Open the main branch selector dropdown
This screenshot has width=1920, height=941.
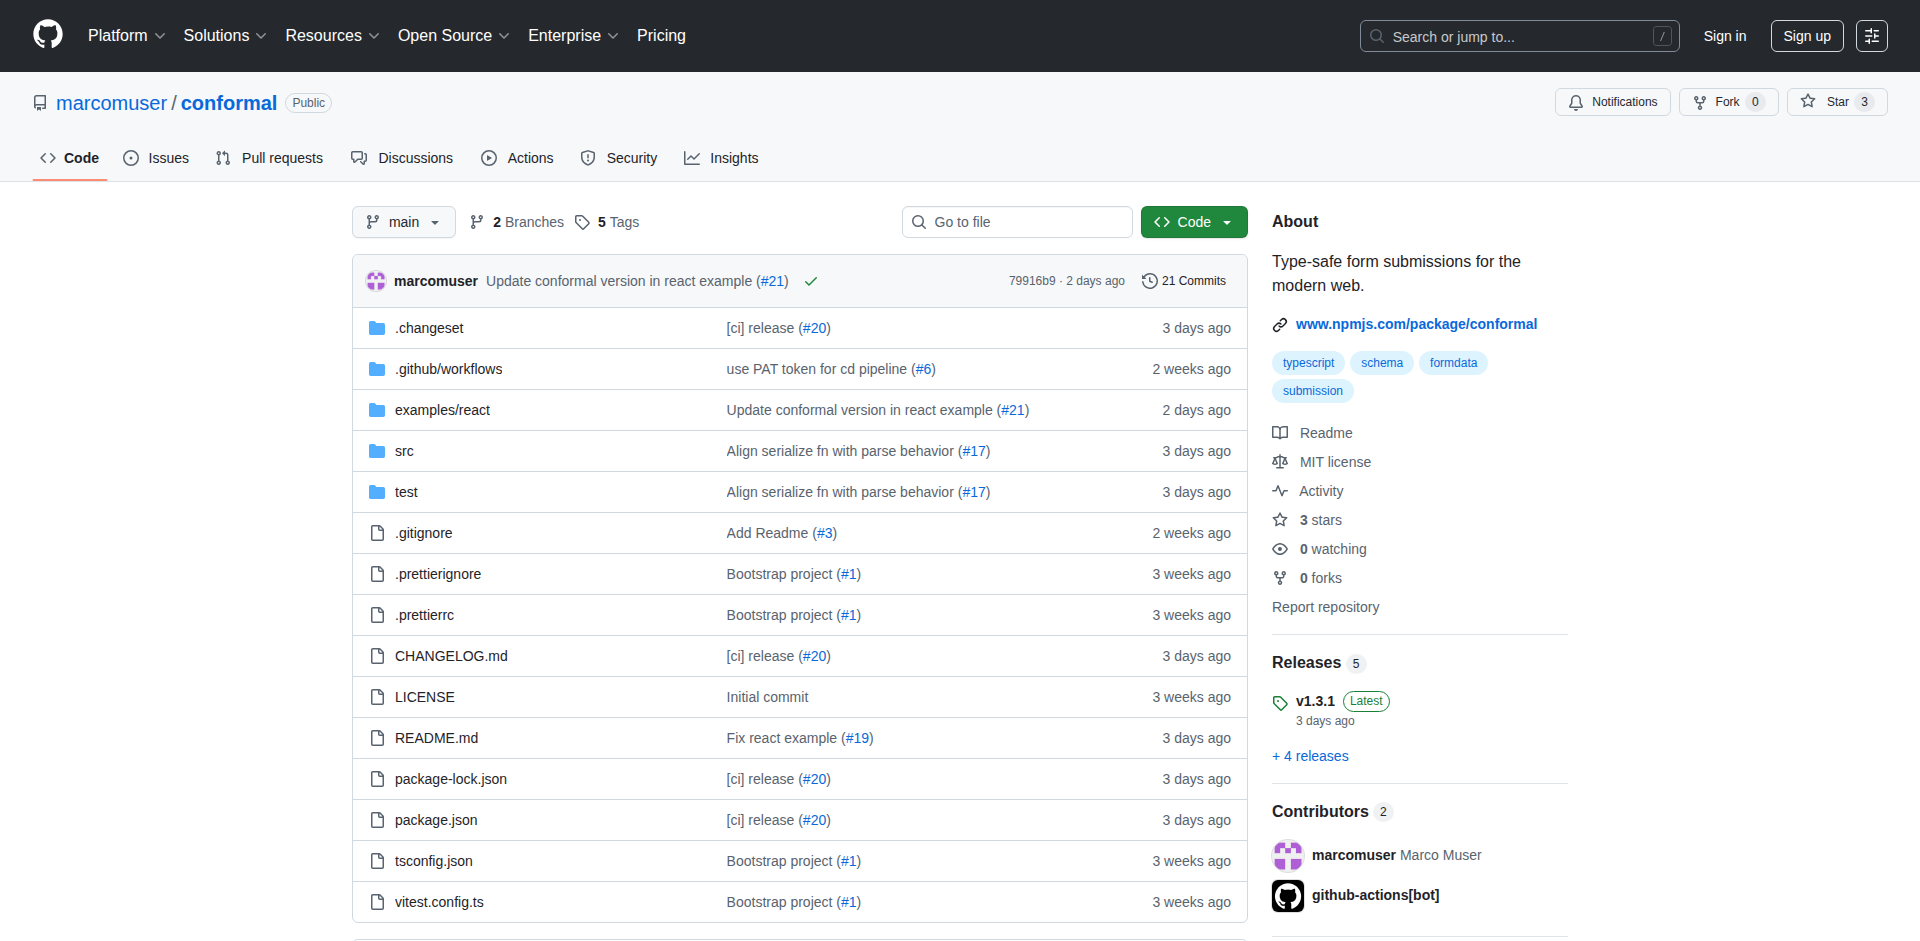(404, 222)
